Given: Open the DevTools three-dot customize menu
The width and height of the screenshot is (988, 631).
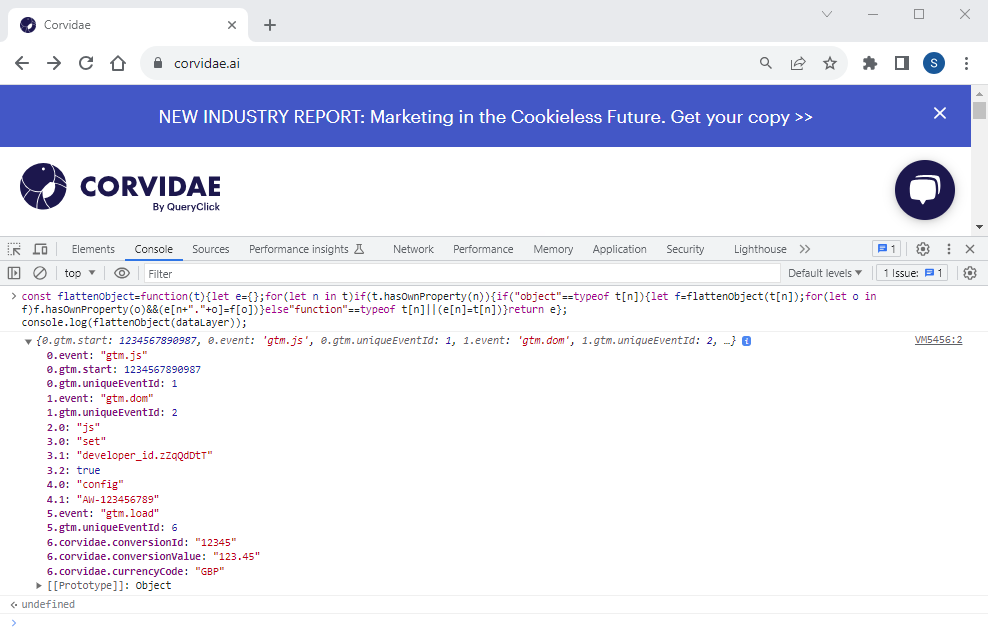Looking at the screenshot, I should tap(947, 249).
